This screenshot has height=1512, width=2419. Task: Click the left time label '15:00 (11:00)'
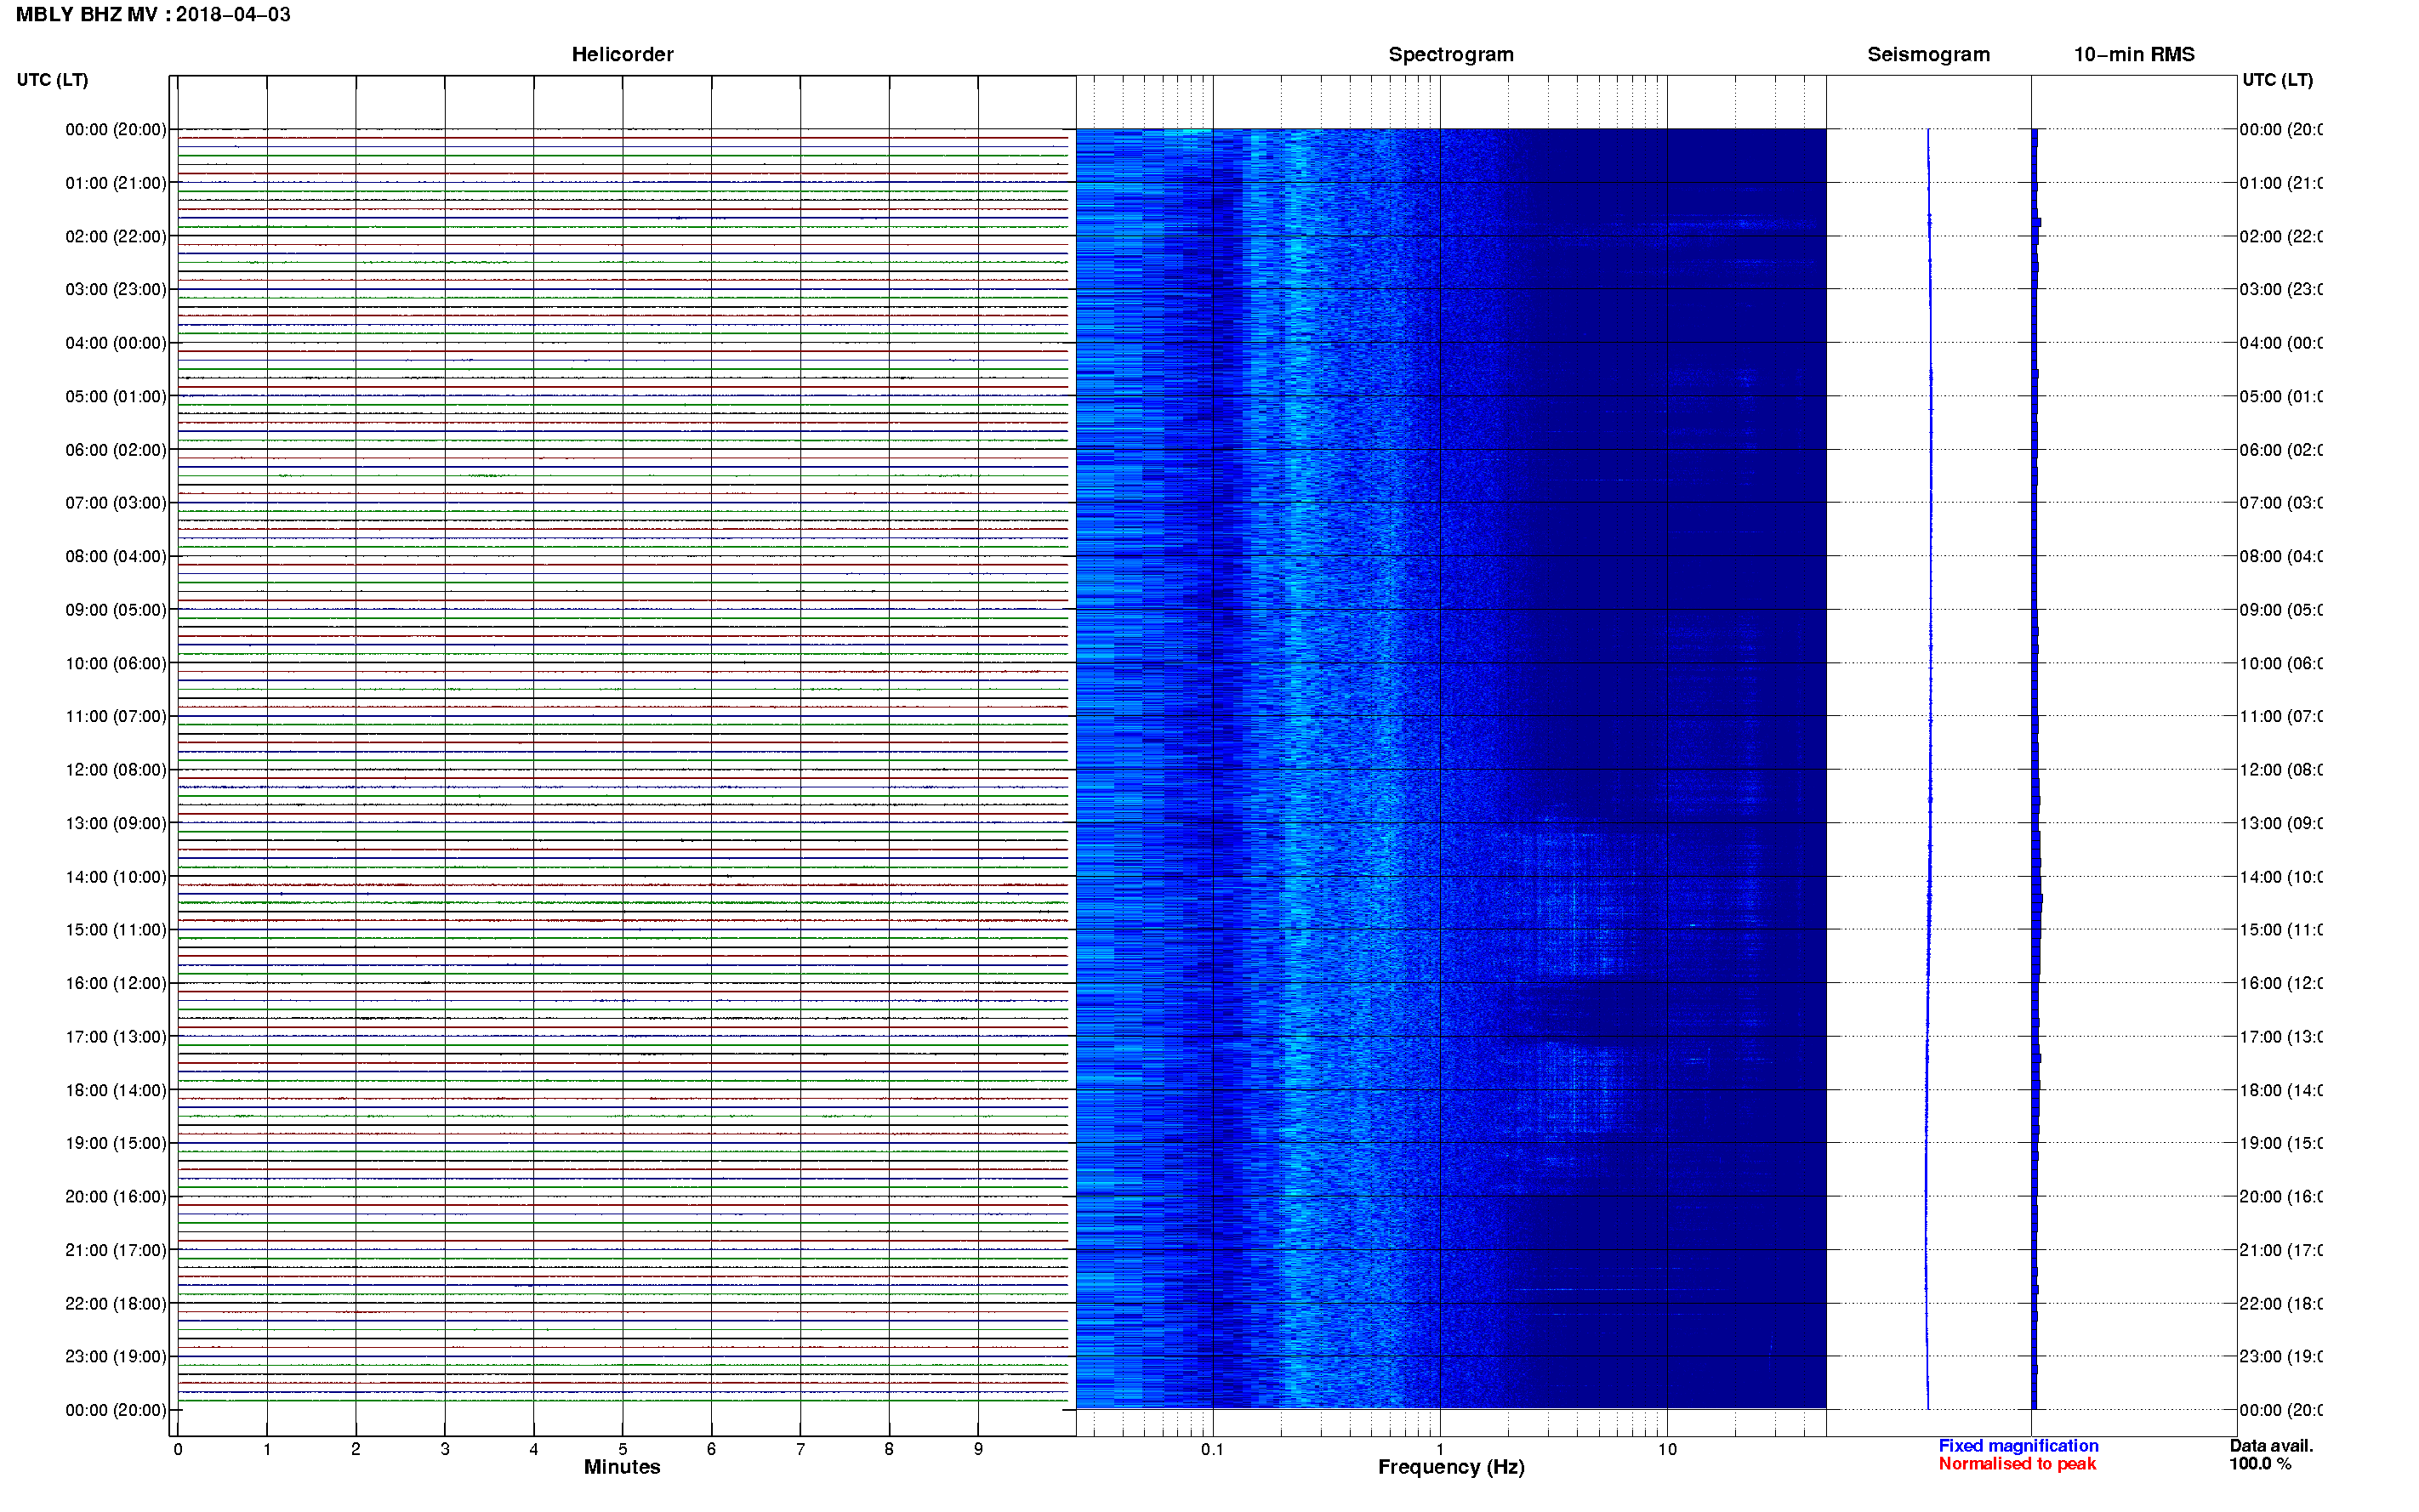coord(116,930)
